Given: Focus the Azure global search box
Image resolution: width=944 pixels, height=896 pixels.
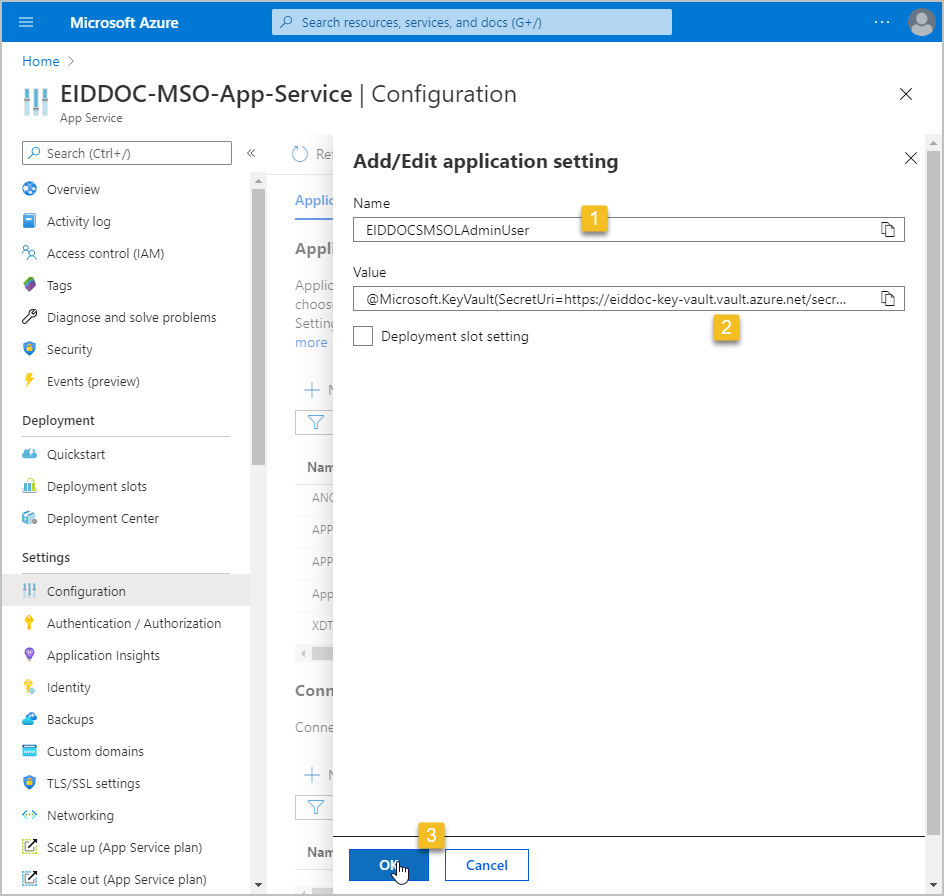Looking at the screenshot, I should coord(472,22).
